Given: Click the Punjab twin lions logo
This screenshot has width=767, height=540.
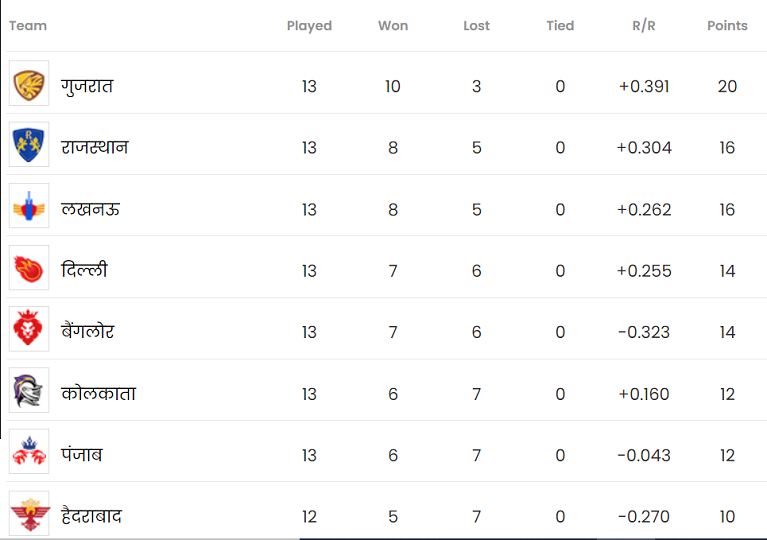Looking at the screenshot, I should tap(29, 452).
